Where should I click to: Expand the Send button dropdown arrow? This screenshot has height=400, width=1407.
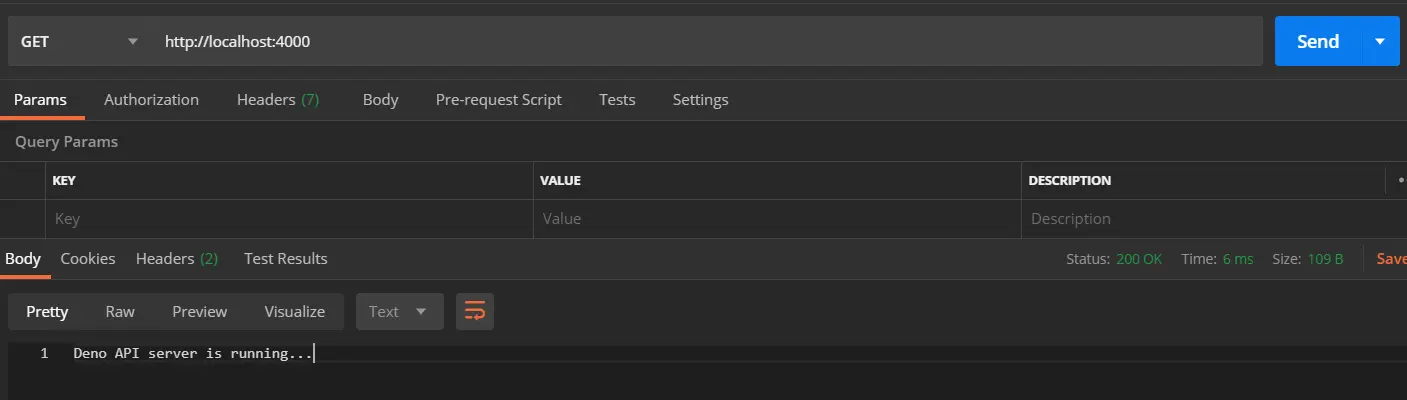[x=1380, y=42]
